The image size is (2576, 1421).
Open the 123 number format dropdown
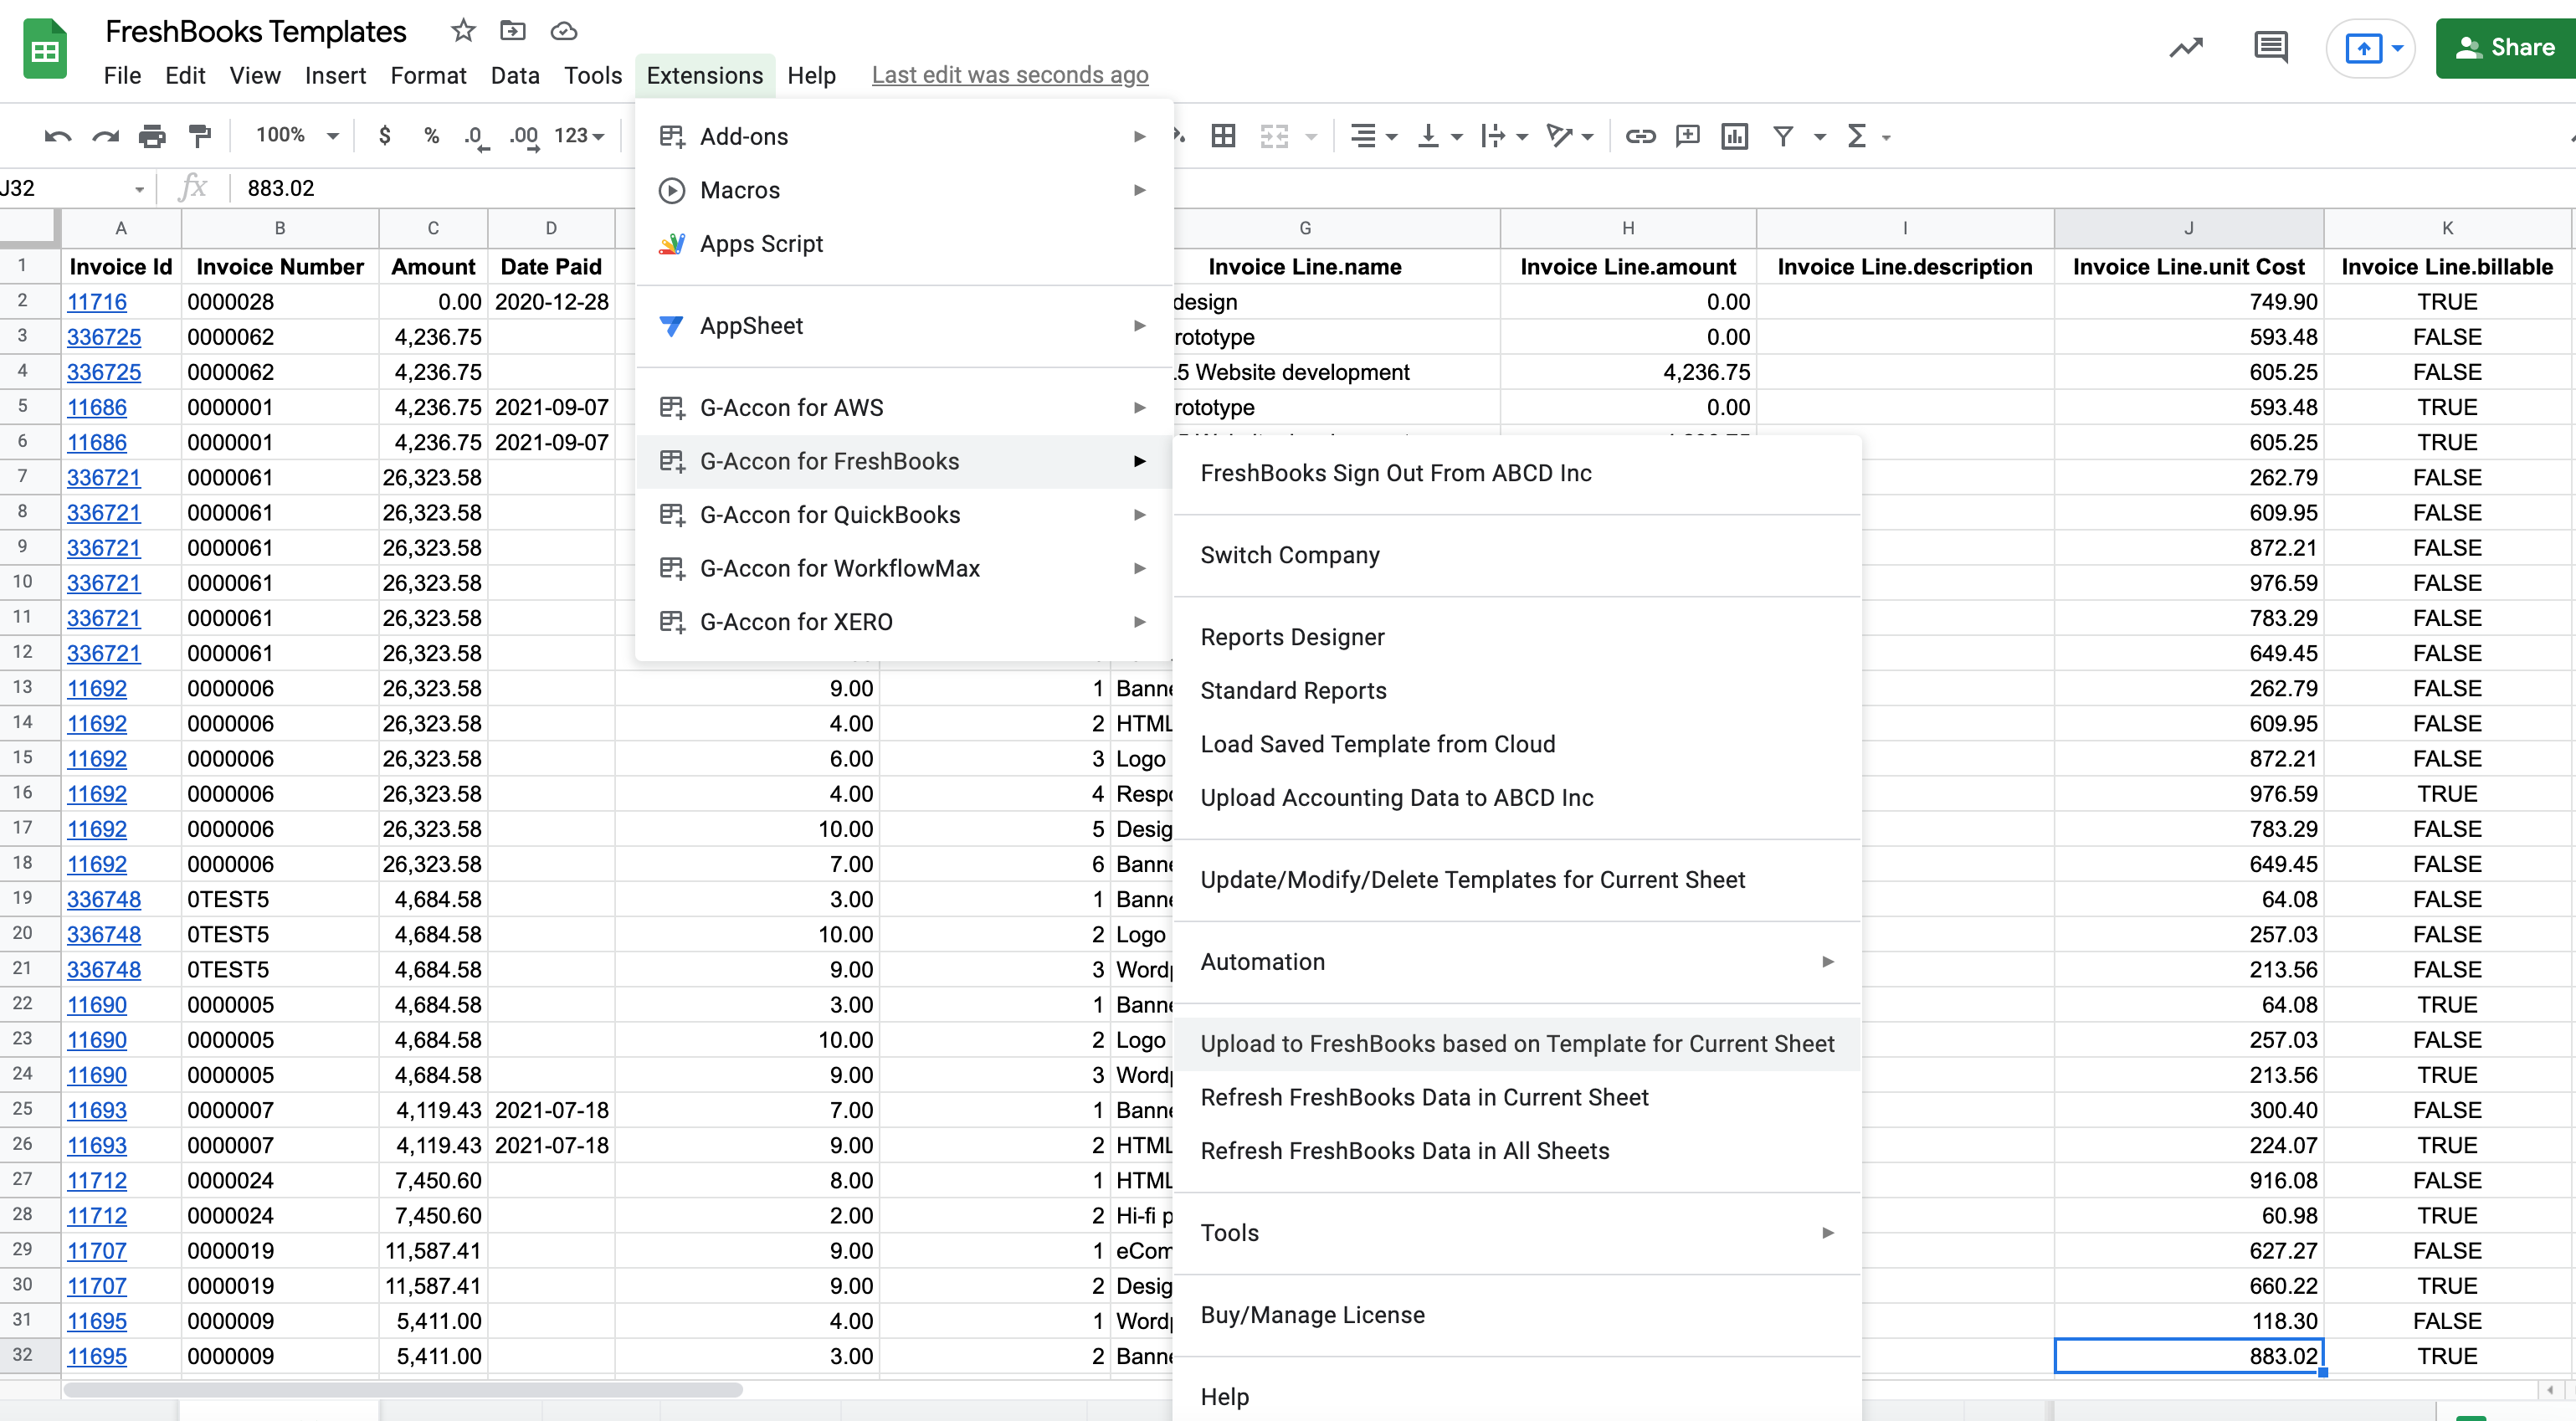click(x=579, y=135)
